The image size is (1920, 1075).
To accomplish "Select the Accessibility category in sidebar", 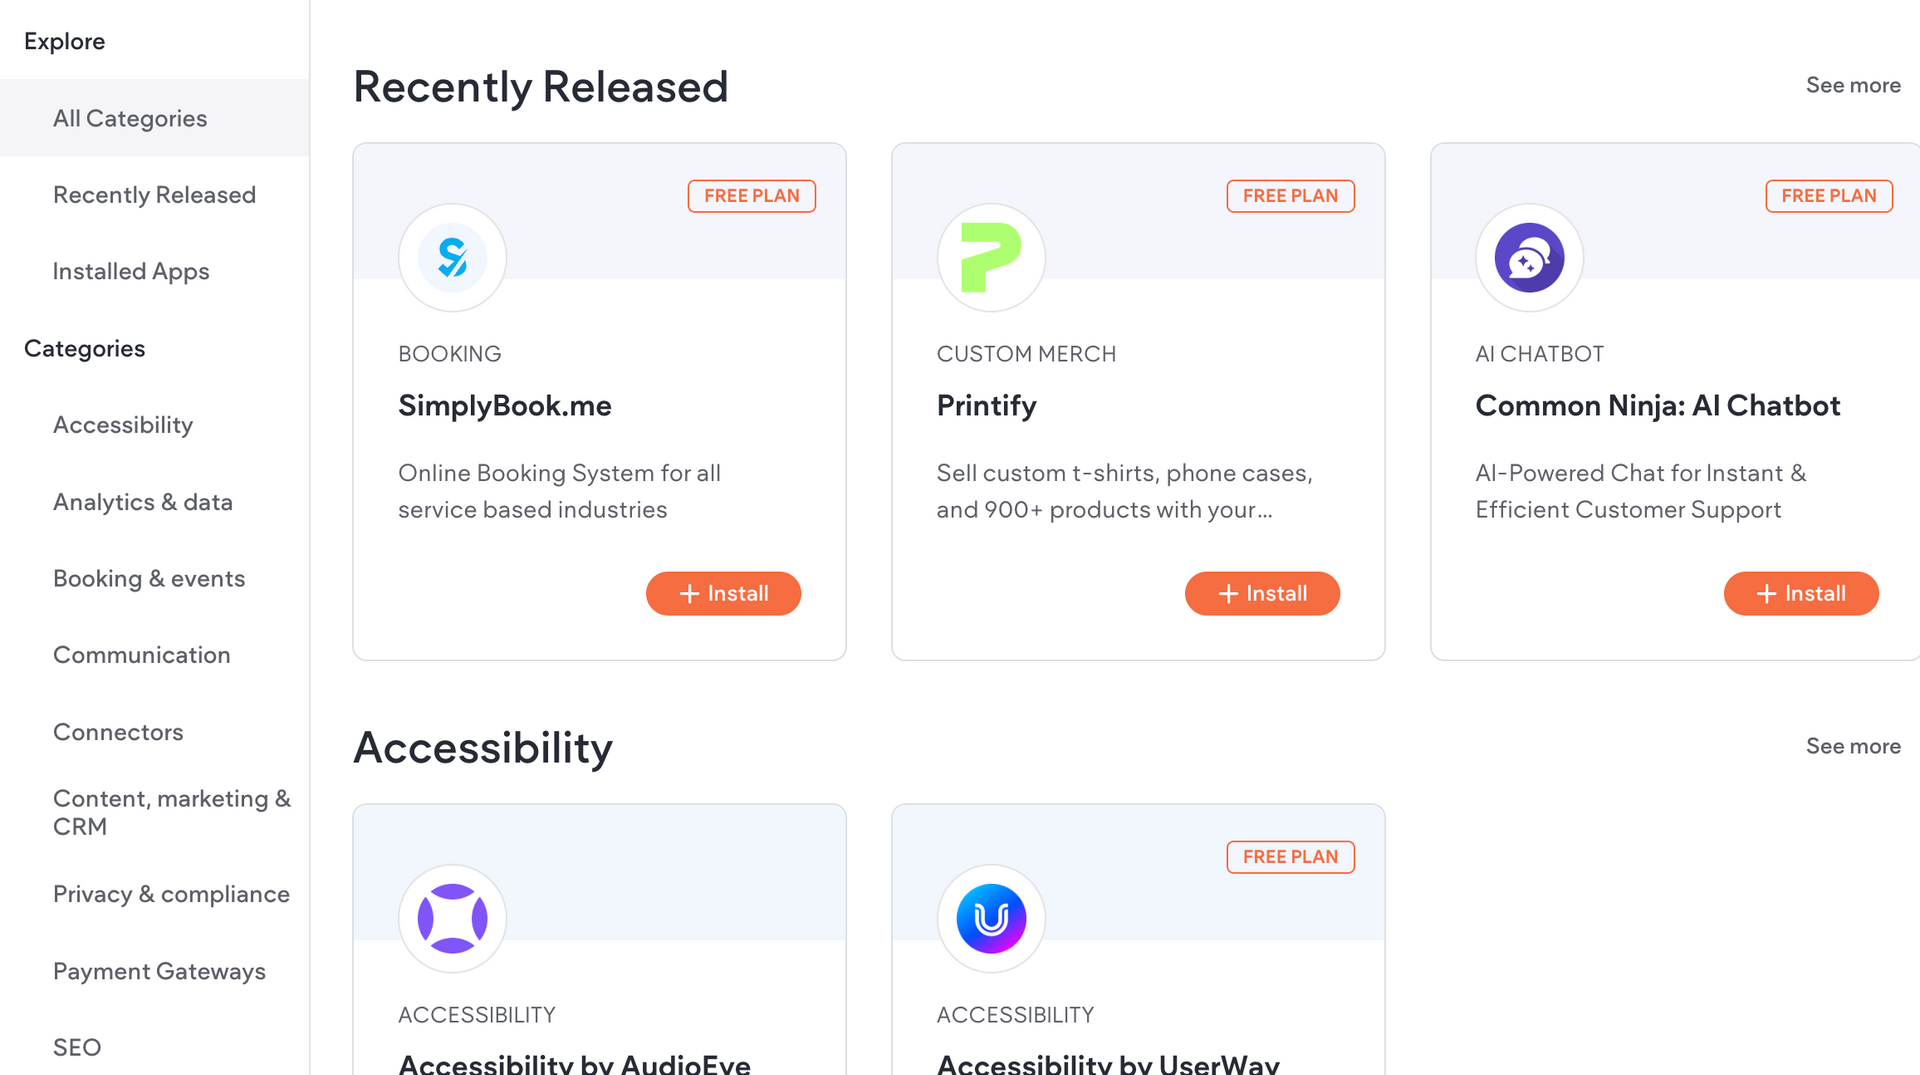I will 123,425.
